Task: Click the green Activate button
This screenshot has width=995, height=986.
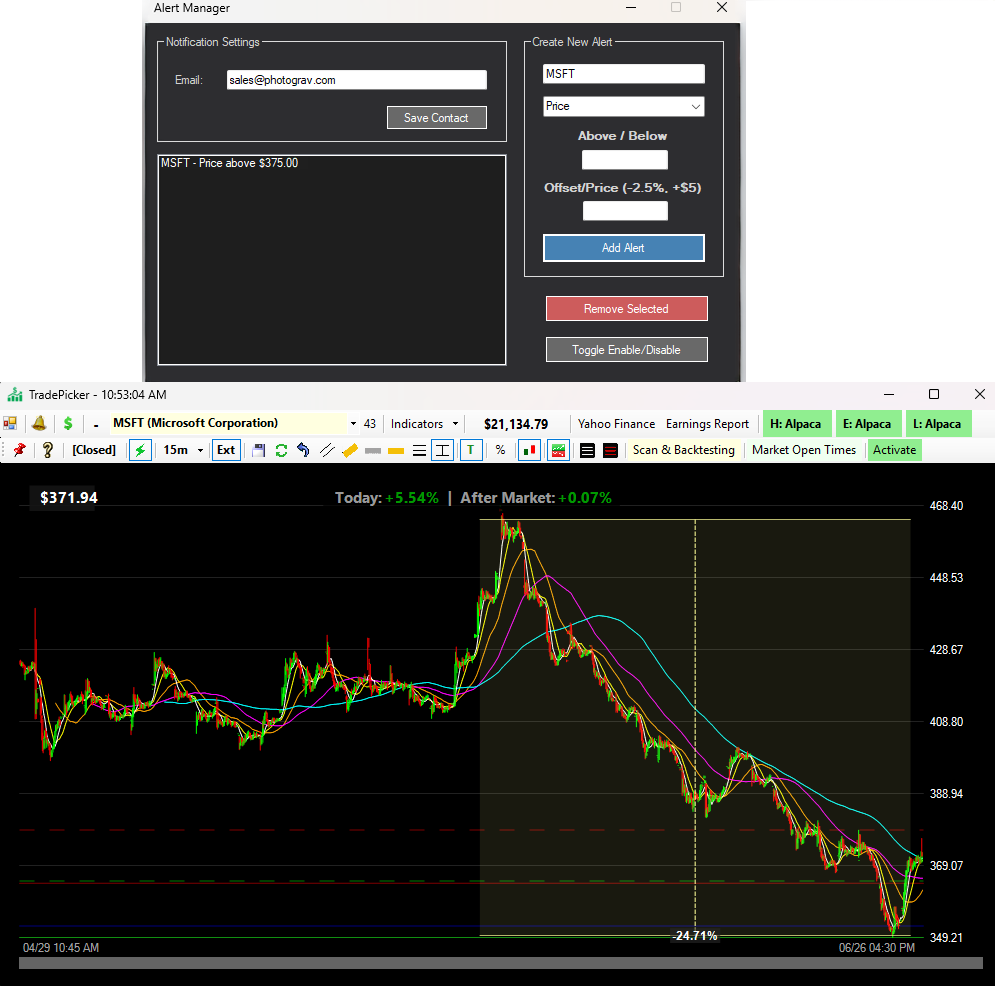Action: pyautogui.click(x=894, y=450)
